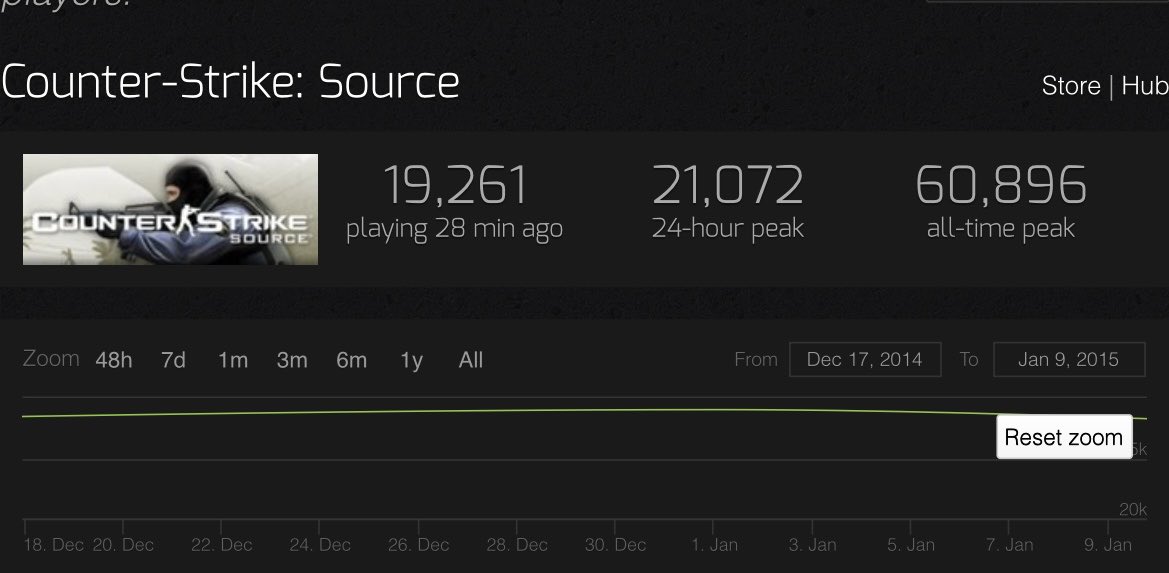The image size is (1169, 573).
Task: Click the 20k y-axis label
Action: pyautogui.click(x=1132, y=510)
